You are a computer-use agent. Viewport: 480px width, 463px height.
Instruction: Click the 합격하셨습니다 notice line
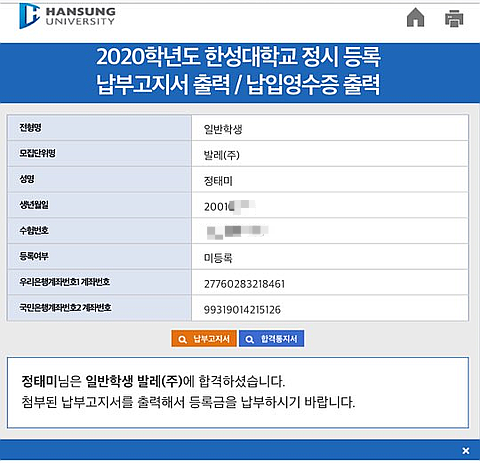click(153, 381)
